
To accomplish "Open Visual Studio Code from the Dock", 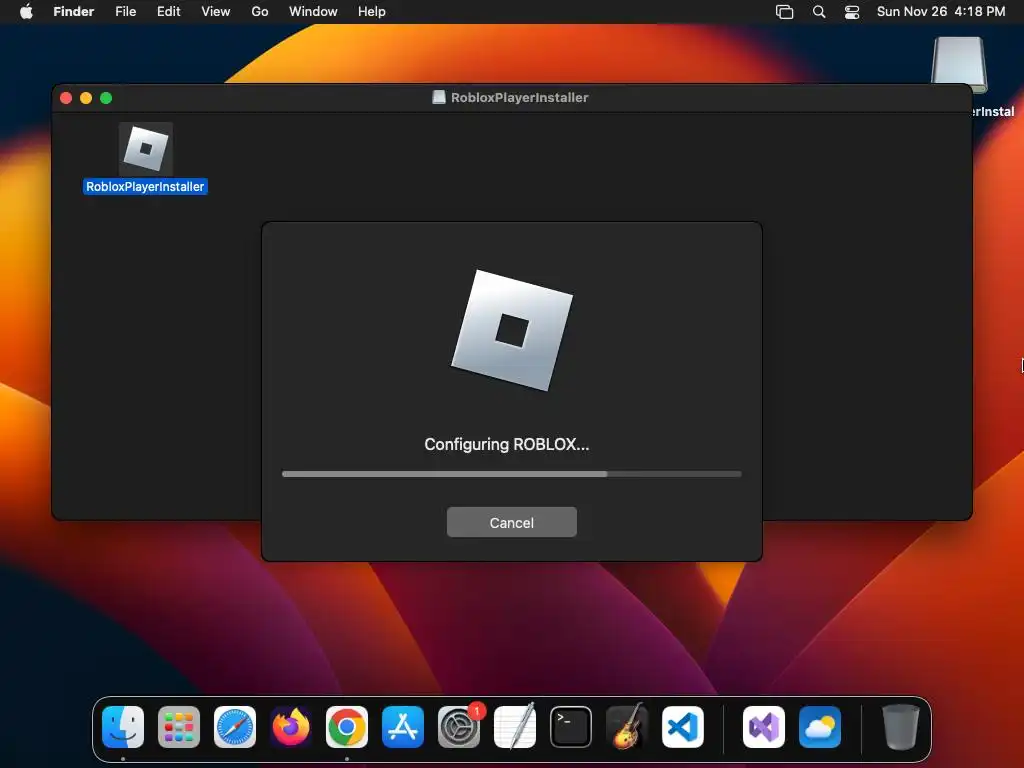I will click(x=683, y=727).
